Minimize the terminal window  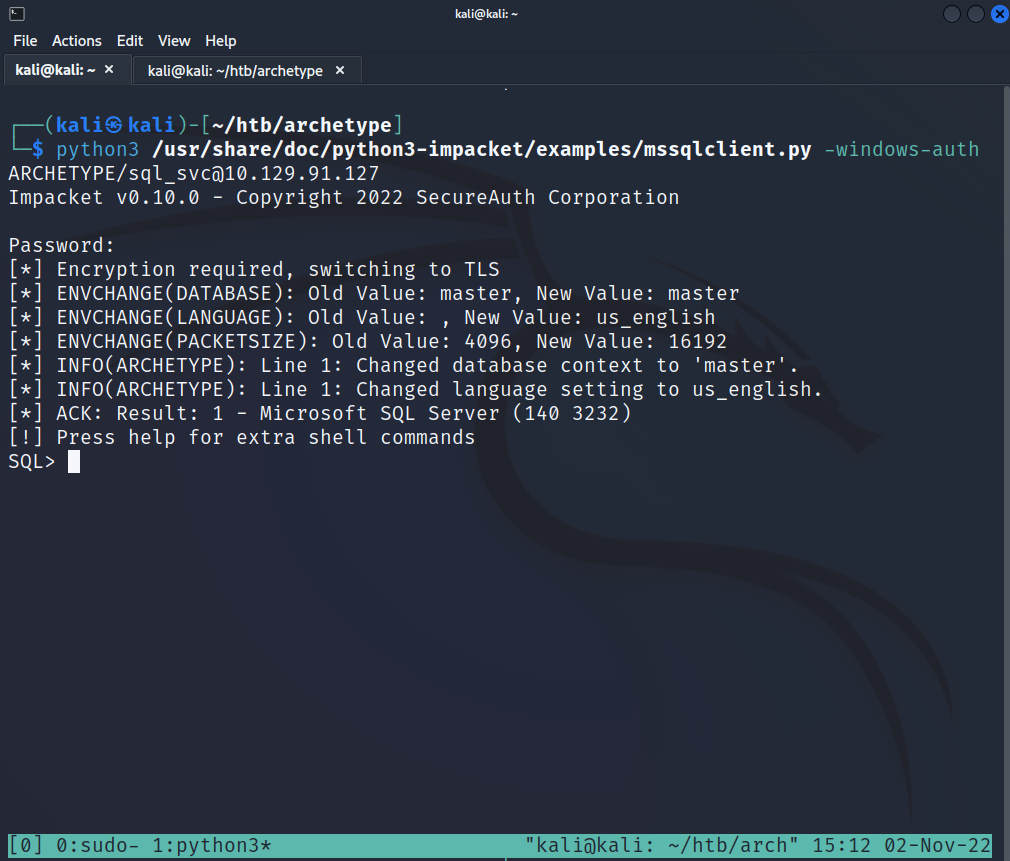[952, 14]
